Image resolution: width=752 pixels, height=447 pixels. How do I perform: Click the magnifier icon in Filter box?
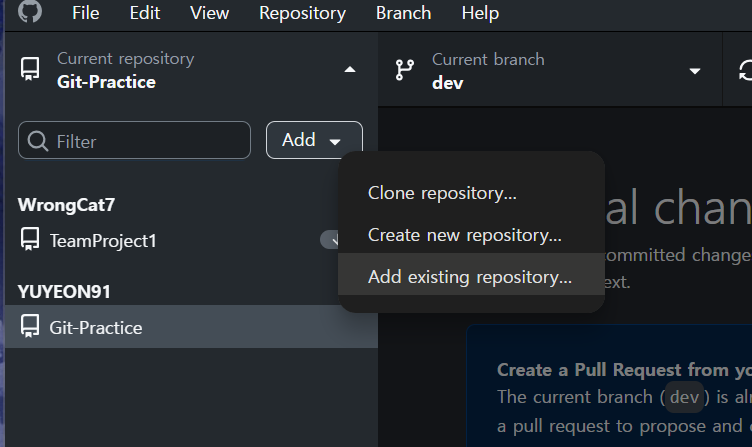click(x=37, y=141)
